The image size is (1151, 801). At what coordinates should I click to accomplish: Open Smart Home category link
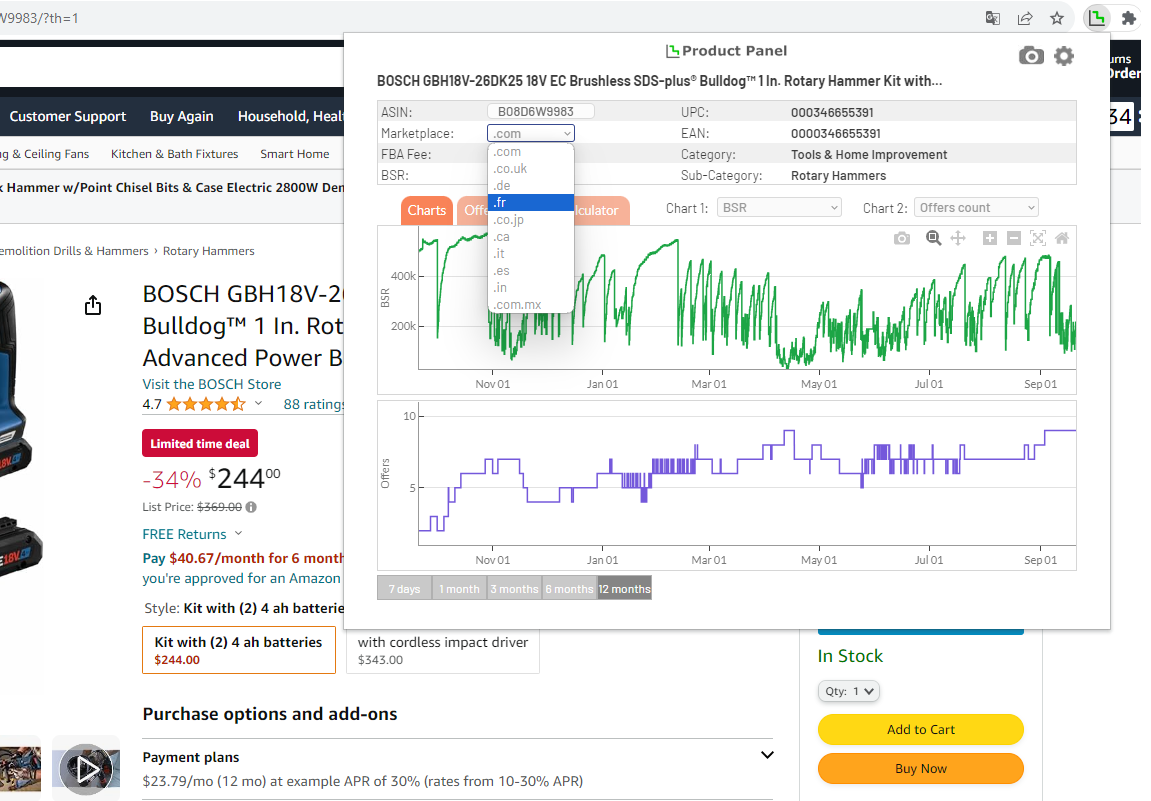pos(294,154)
